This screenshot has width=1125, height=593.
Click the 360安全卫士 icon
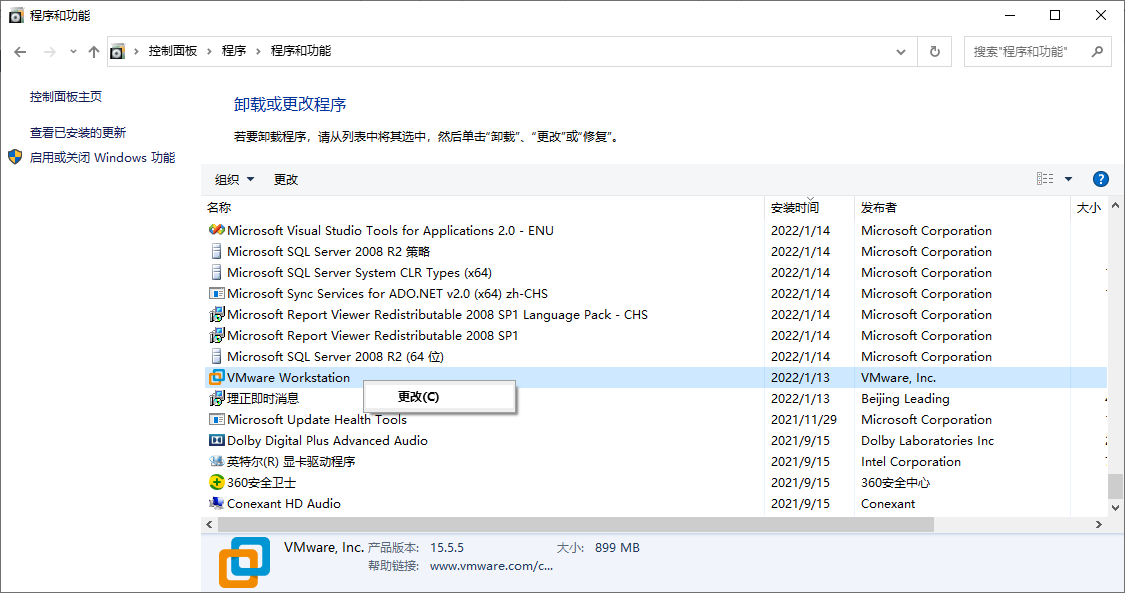point(216,482)
